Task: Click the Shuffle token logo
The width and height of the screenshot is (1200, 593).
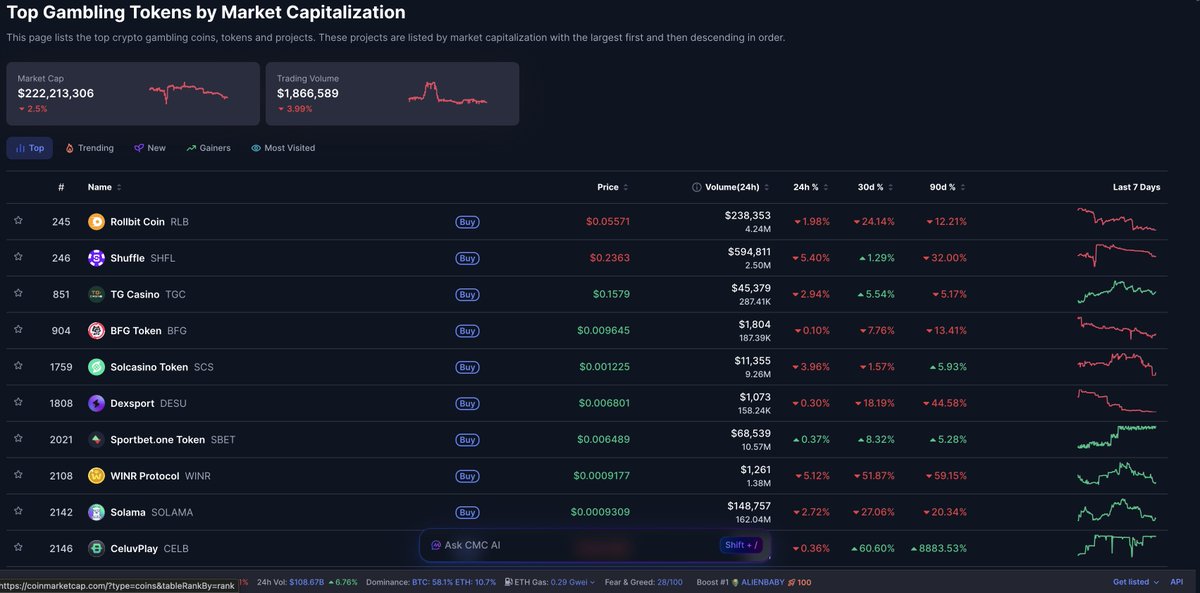Action: click(96, 258)
